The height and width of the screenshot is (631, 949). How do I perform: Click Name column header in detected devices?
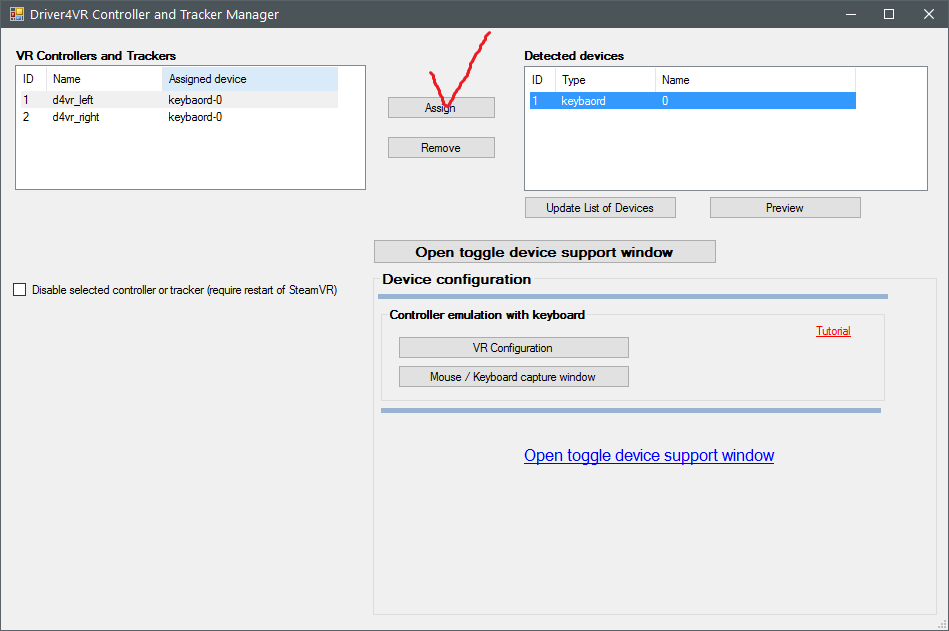pos(755,80)
